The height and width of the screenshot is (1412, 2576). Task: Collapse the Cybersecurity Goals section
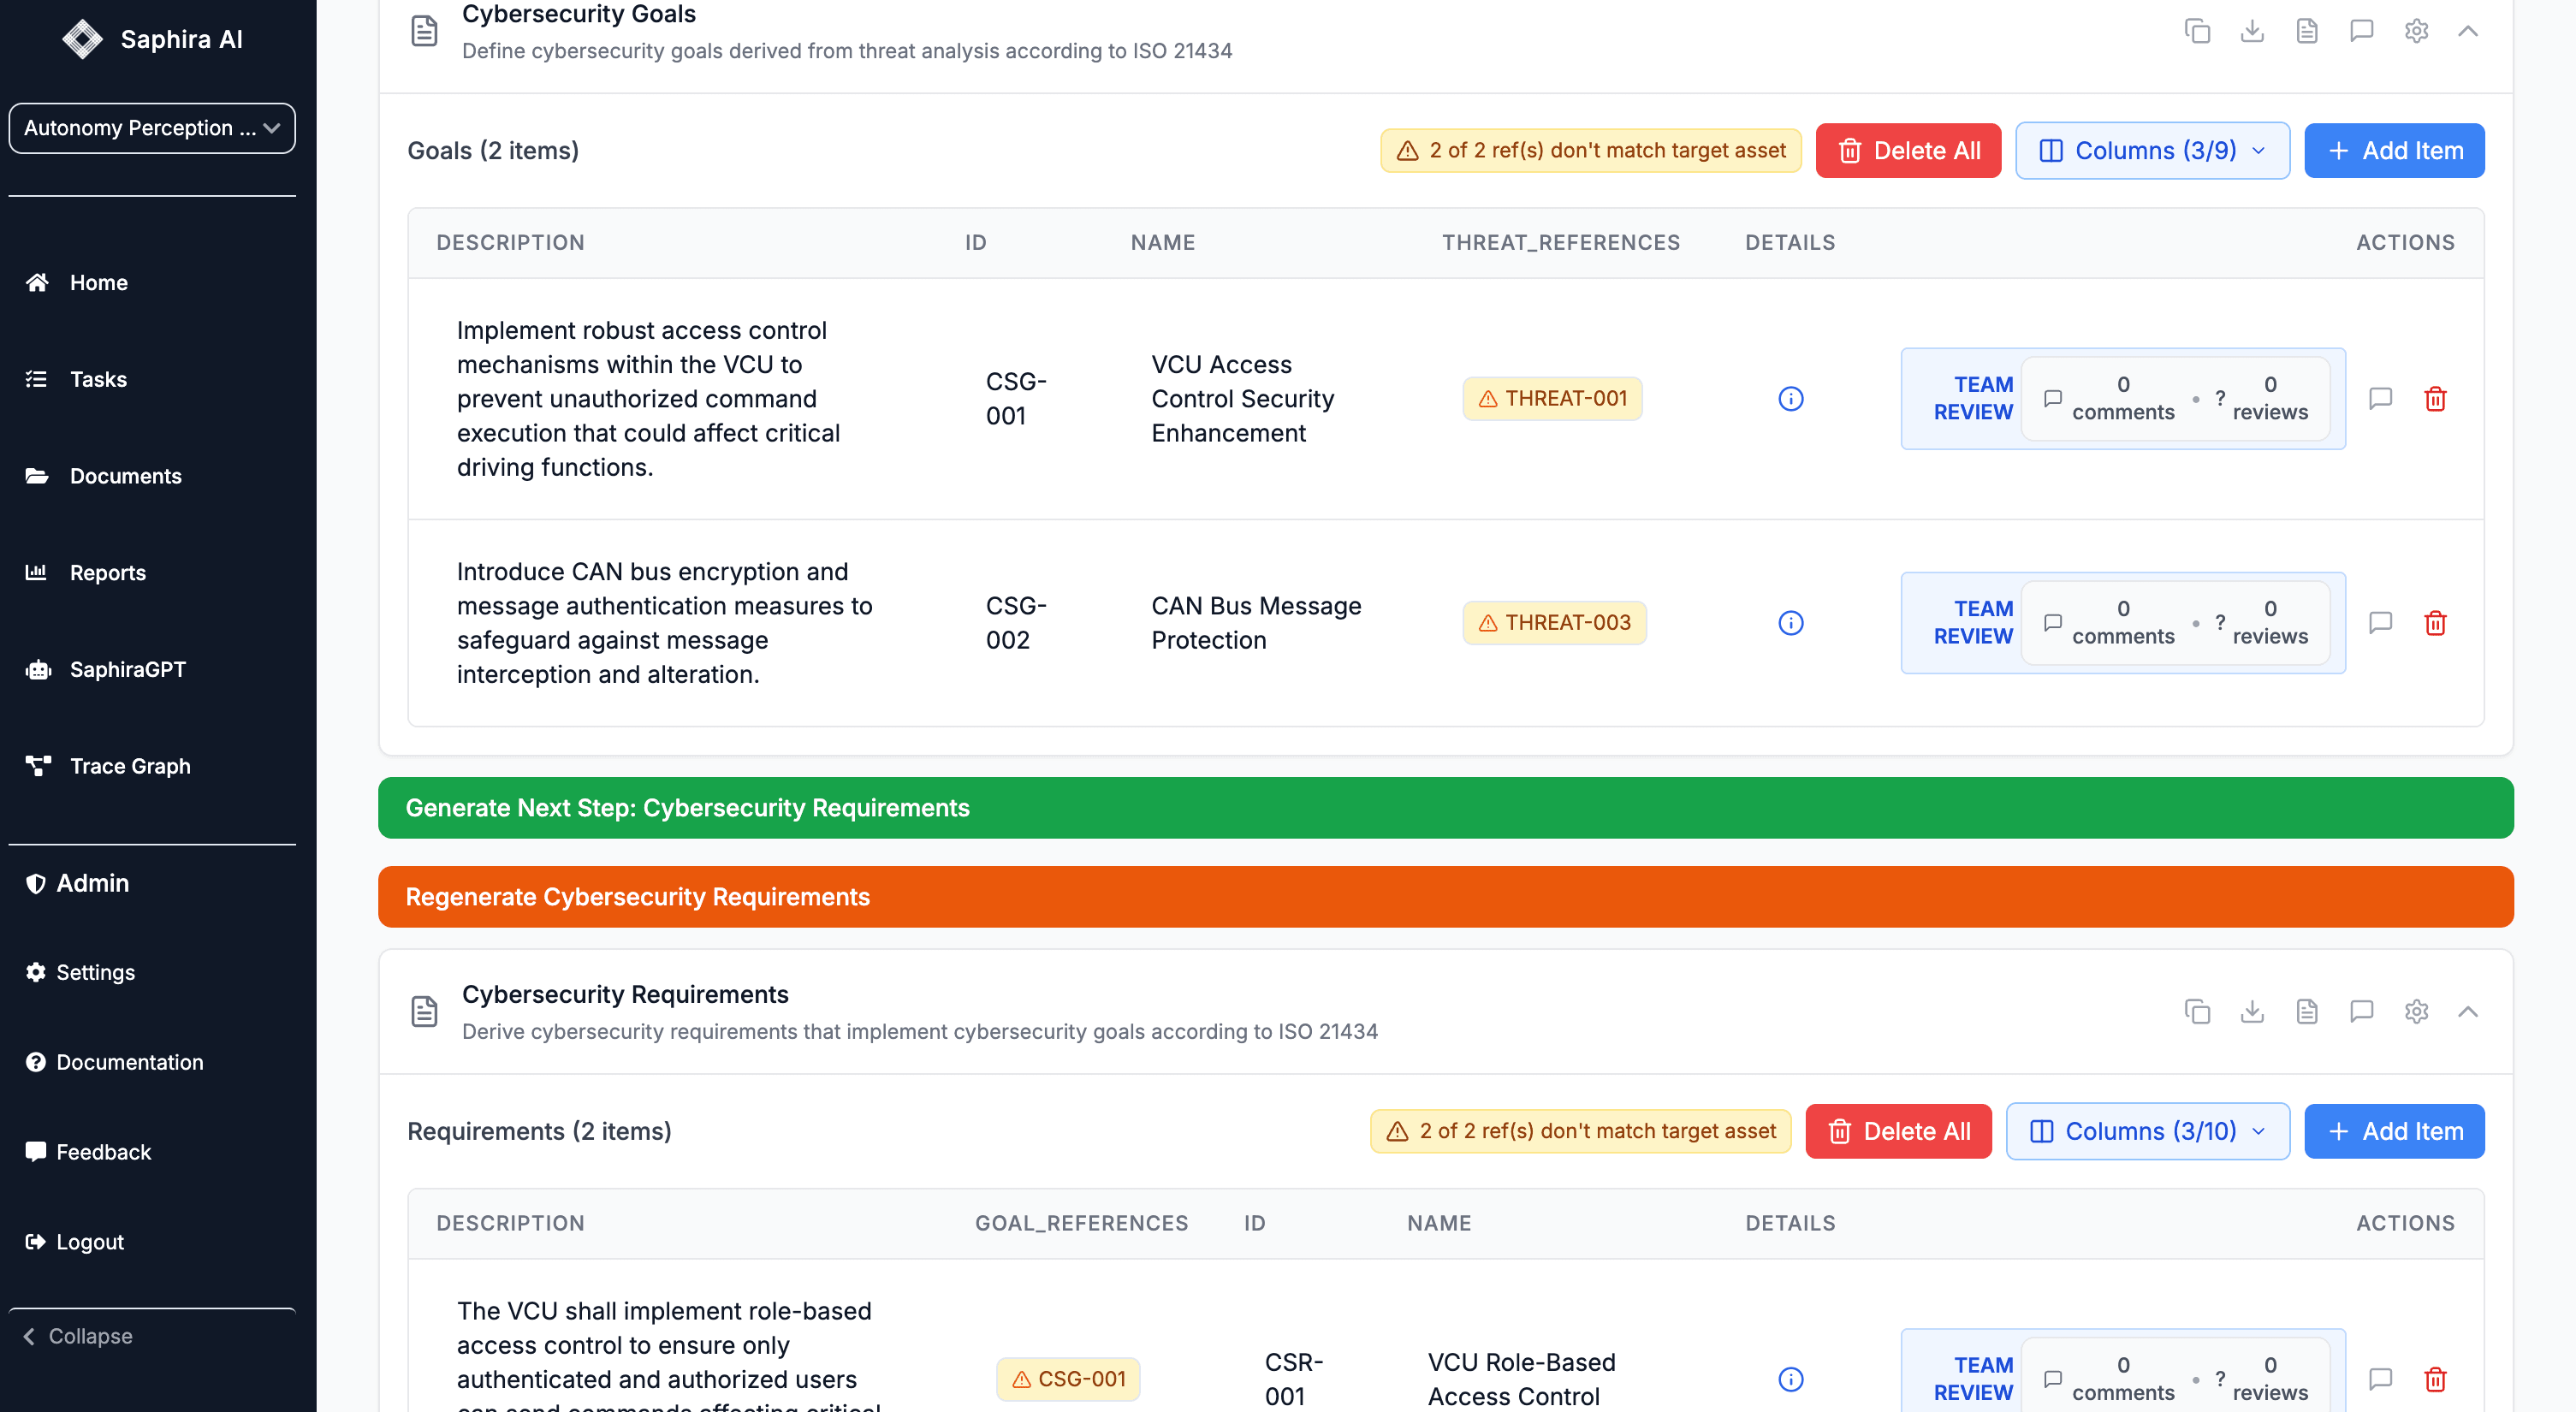tap(2467, 31)
